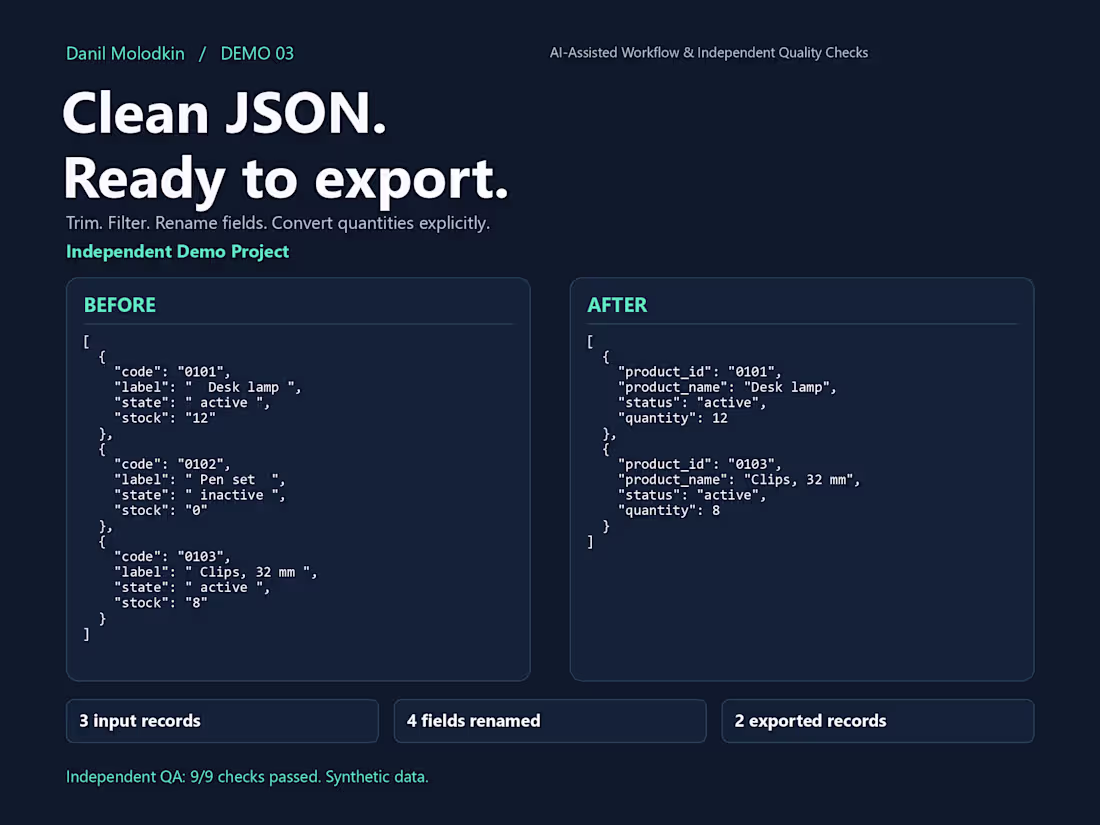Image resolution: width=1100 pixels, height=825 pixels.
Task: Click the 3 input records card
Action: pos(222,721)
